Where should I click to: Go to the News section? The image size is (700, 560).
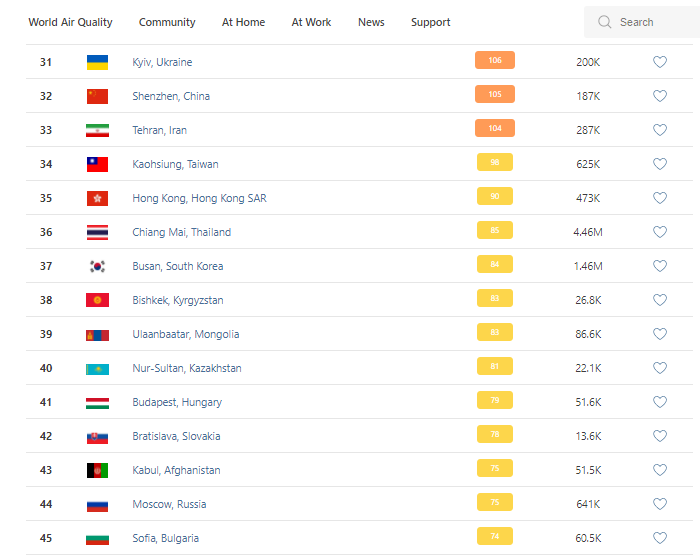(371, 22)
